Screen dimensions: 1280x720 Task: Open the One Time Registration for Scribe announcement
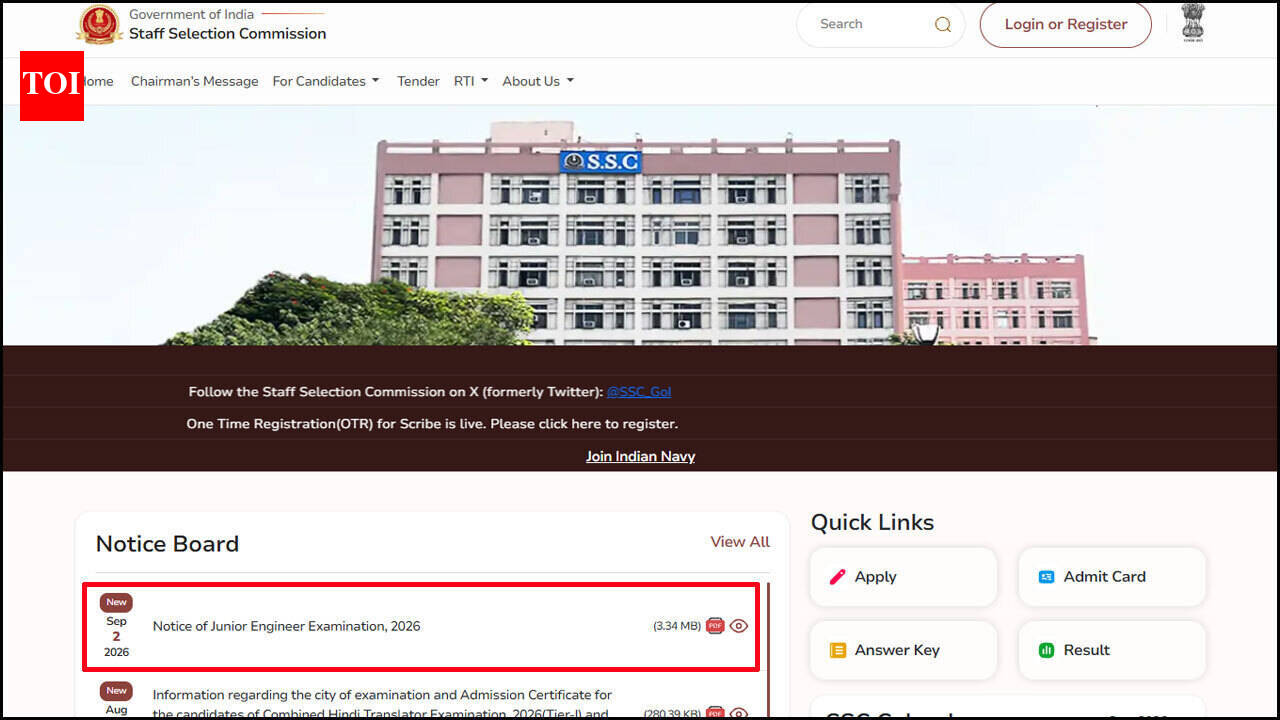pos(432,424)
